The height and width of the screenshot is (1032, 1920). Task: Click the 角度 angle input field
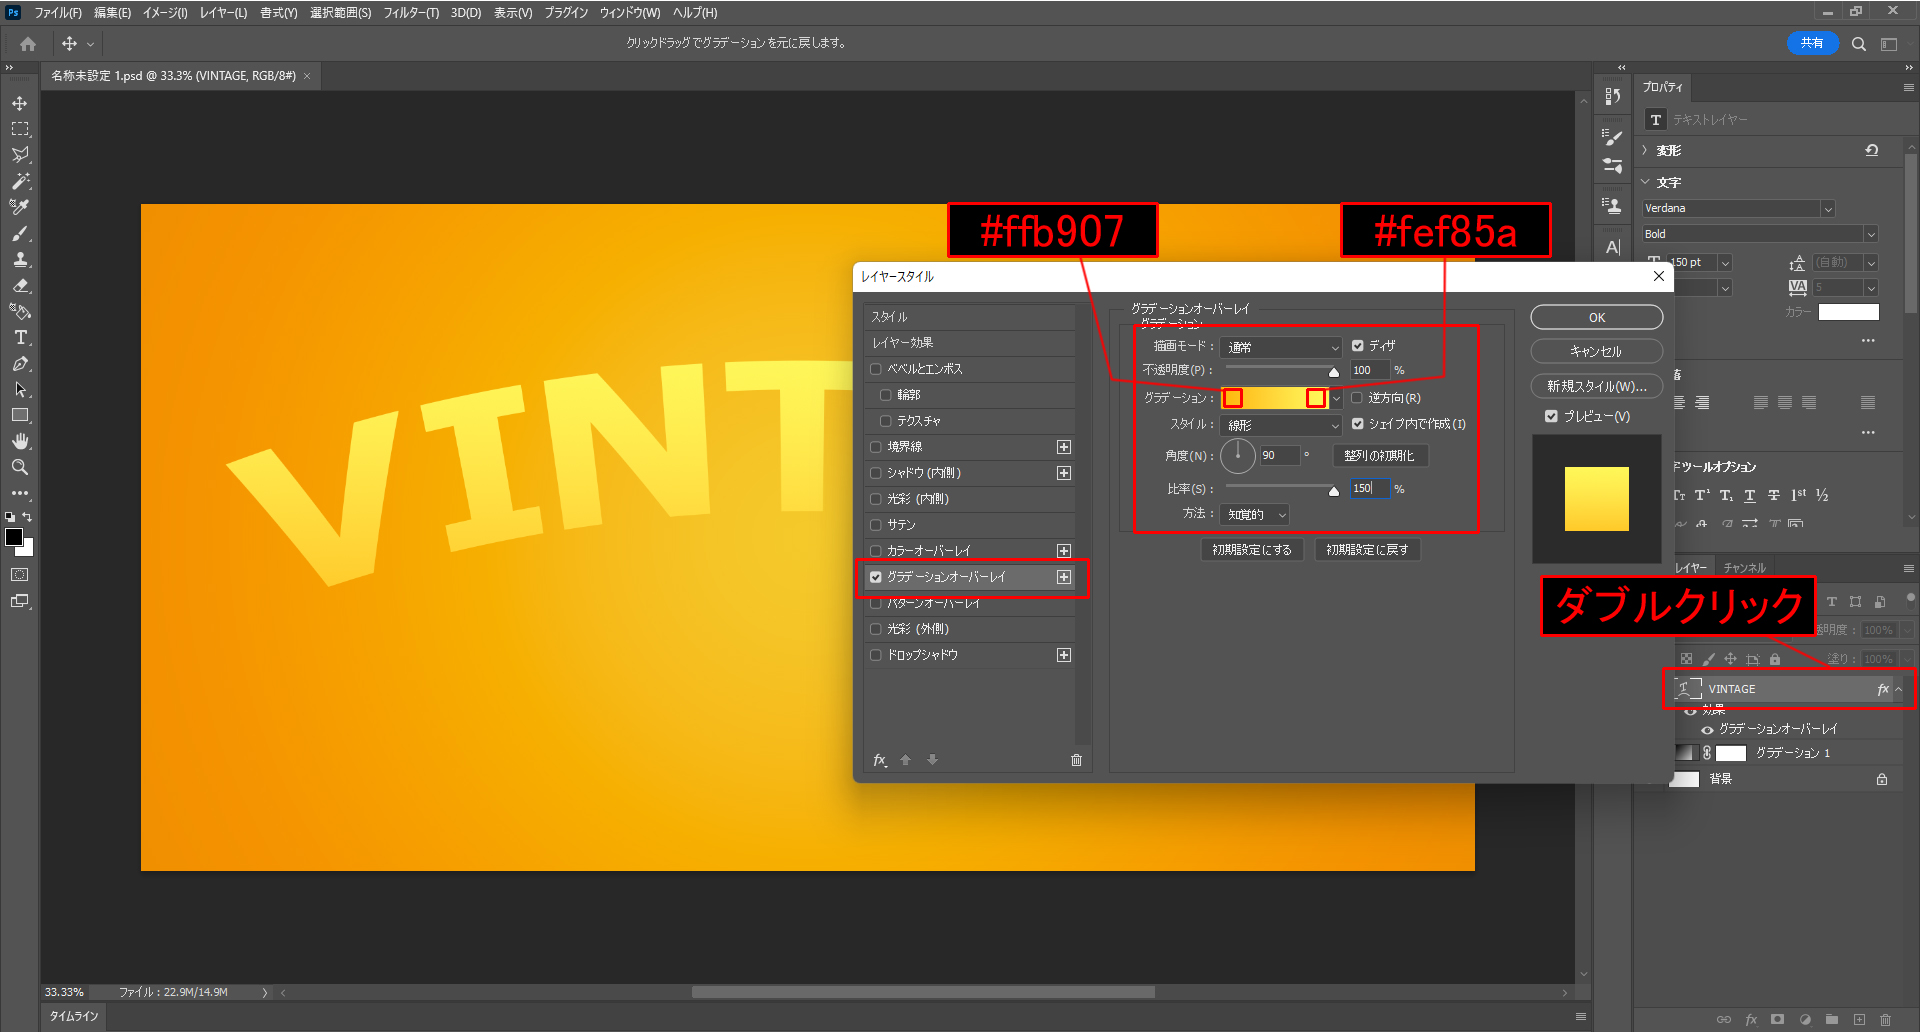[x=1278, y=456]
